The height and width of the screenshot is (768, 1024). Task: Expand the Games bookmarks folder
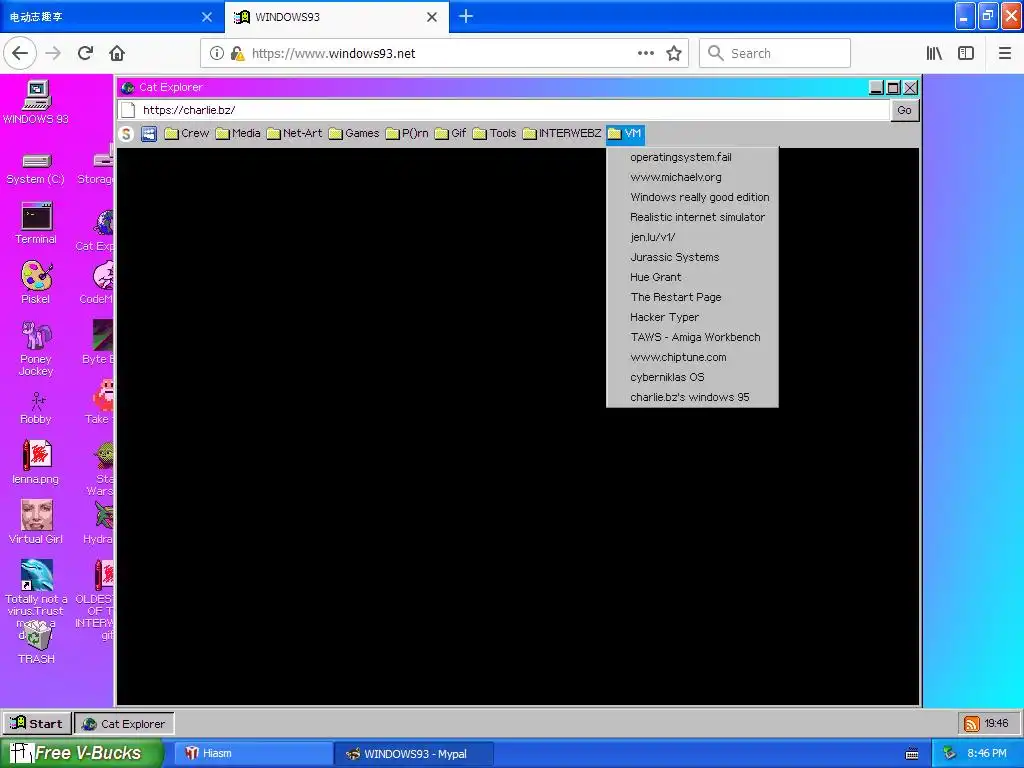pos(354,133)
